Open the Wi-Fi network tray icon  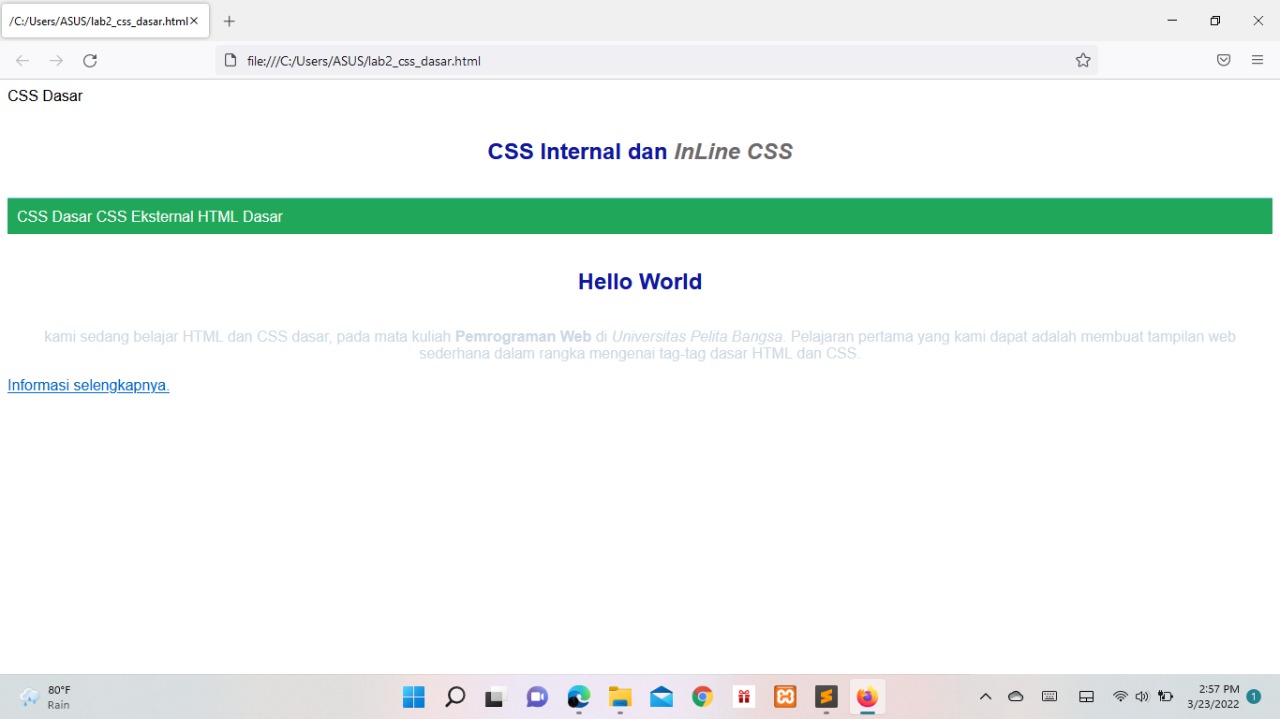(1120, 697)
